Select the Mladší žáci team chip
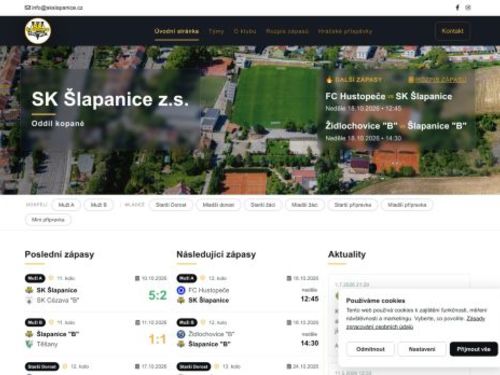This screenshot has height=375, width=500. [x=305, y=205]
